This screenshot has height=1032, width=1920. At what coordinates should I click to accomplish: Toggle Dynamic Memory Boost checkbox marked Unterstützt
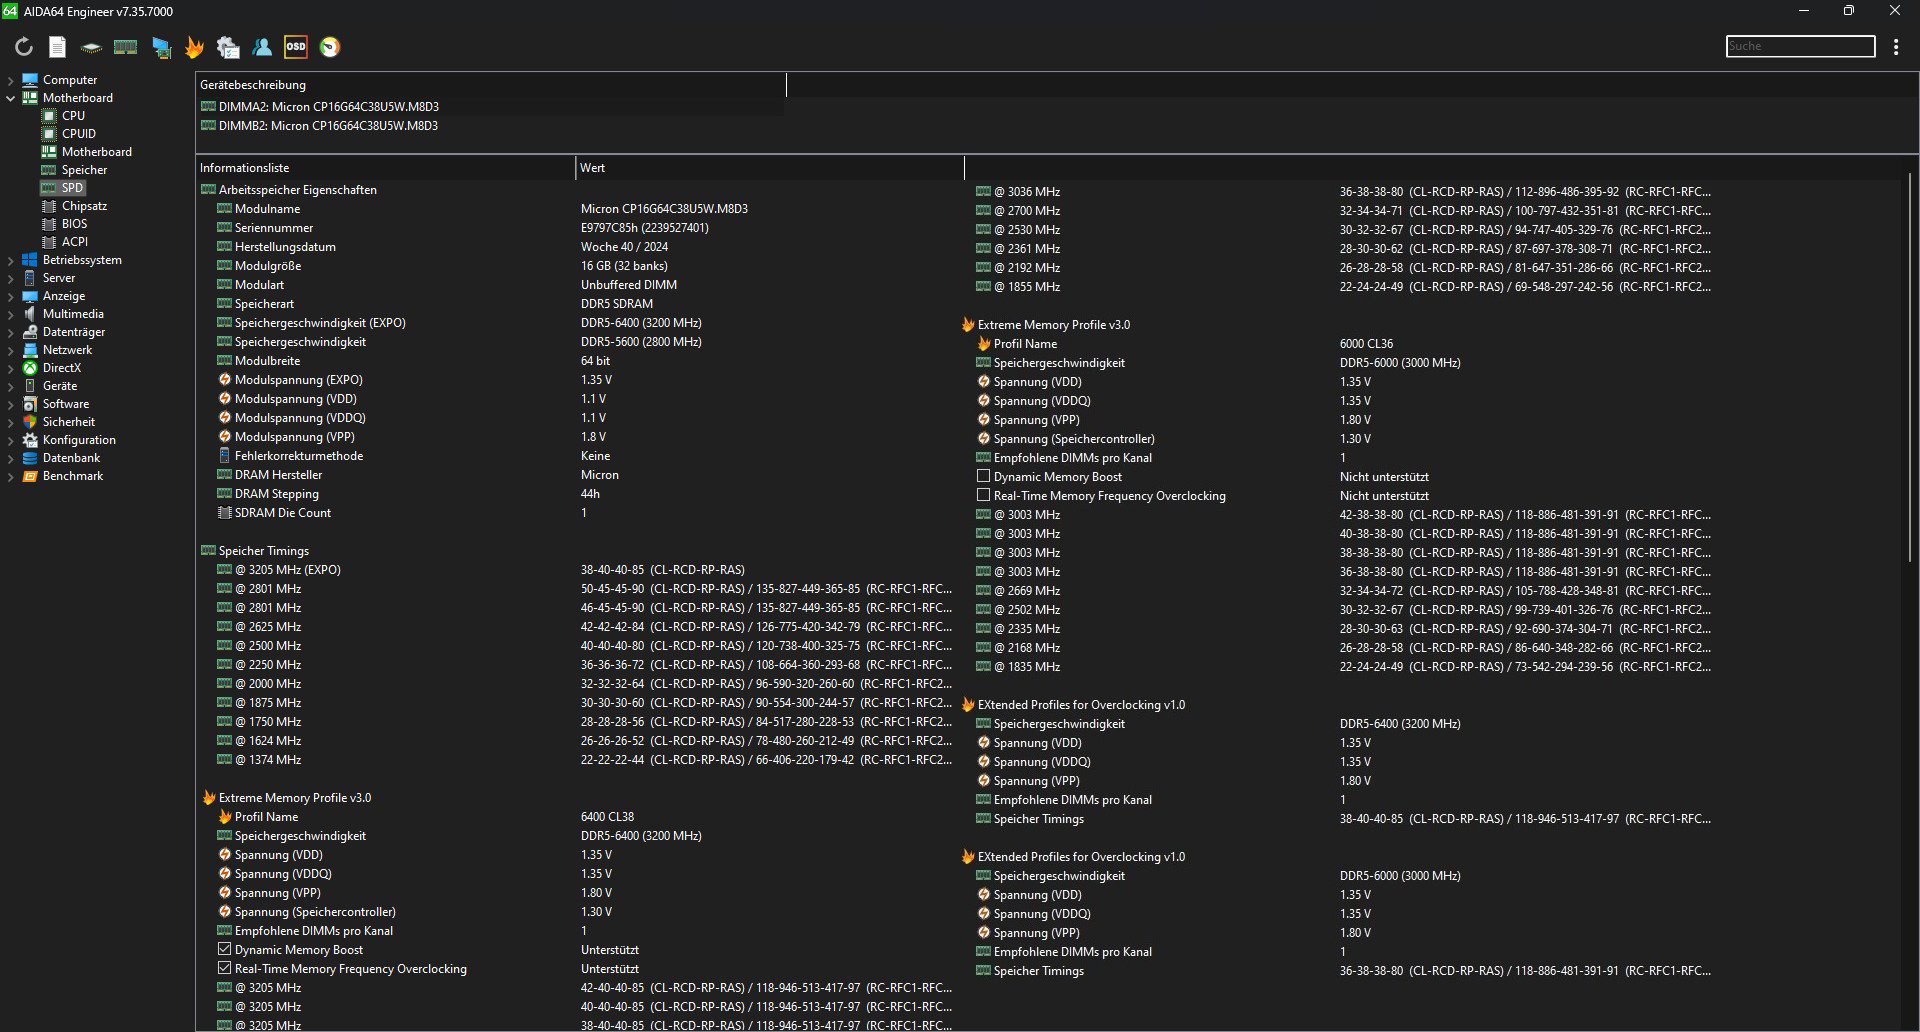pos(225,950)
